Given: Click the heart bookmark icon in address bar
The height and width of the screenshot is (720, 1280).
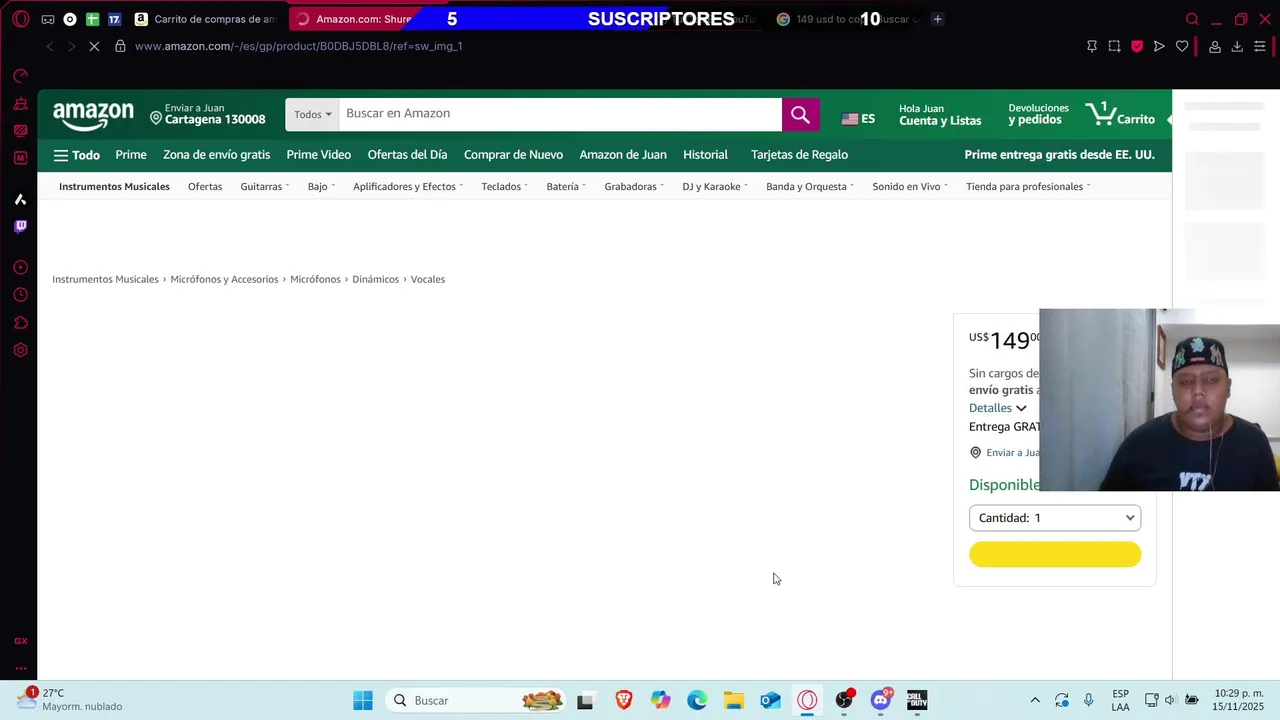Looking at the screenshot, I should click(1182, 46).
